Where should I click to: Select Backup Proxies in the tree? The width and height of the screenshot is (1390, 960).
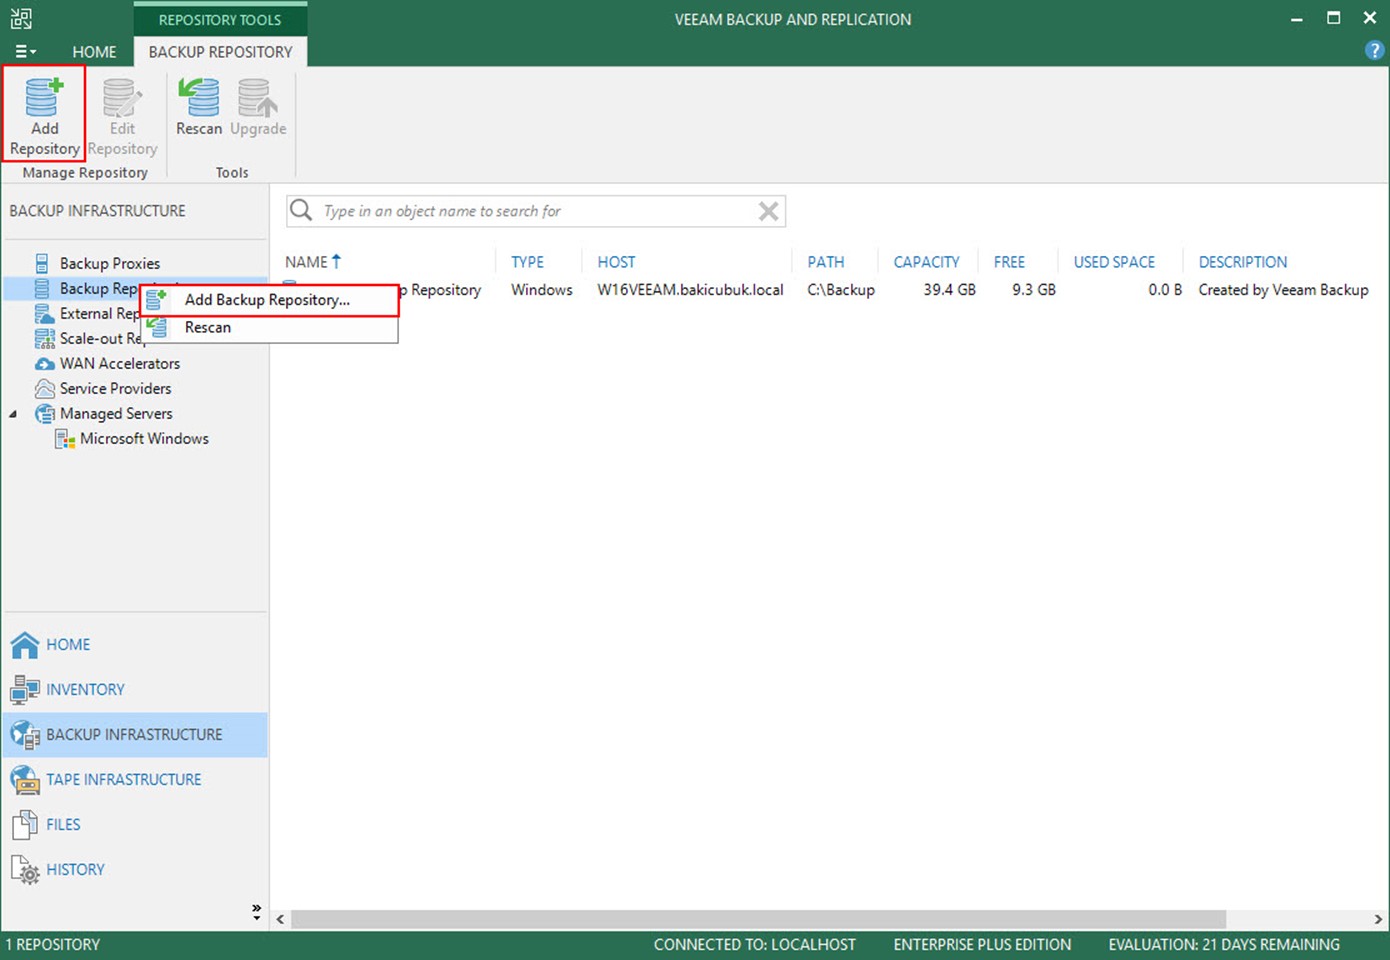click(109, 263)
